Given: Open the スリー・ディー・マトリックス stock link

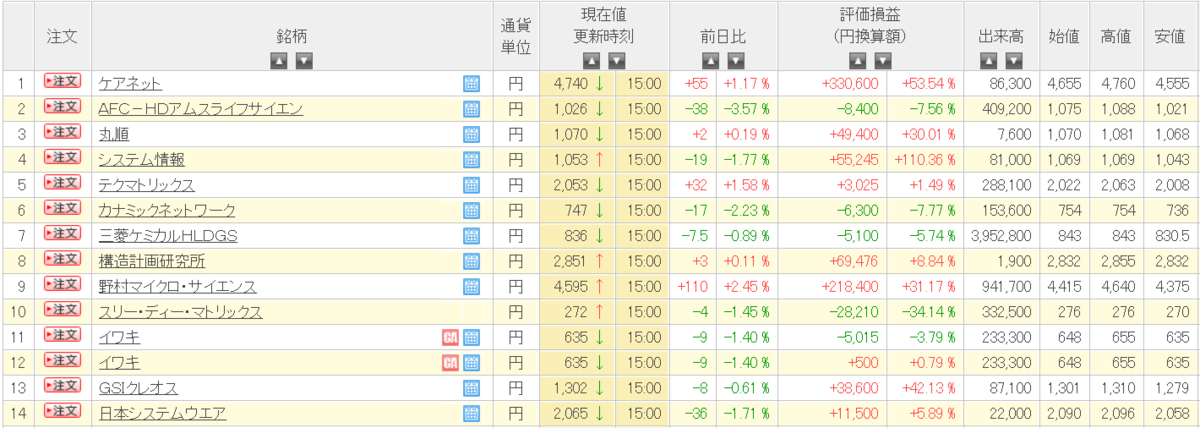Looking at the screenshot, I should (180, 312).
